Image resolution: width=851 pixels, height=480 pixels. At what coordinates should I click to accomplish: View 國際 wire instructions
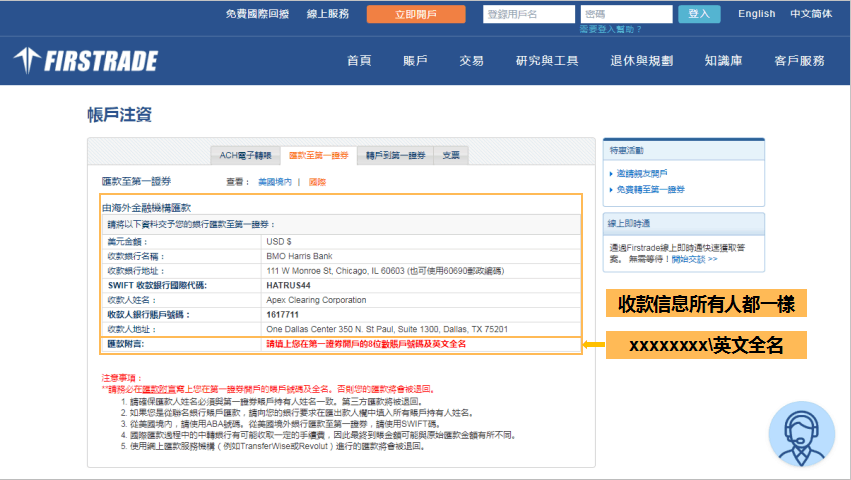point(317,182)
